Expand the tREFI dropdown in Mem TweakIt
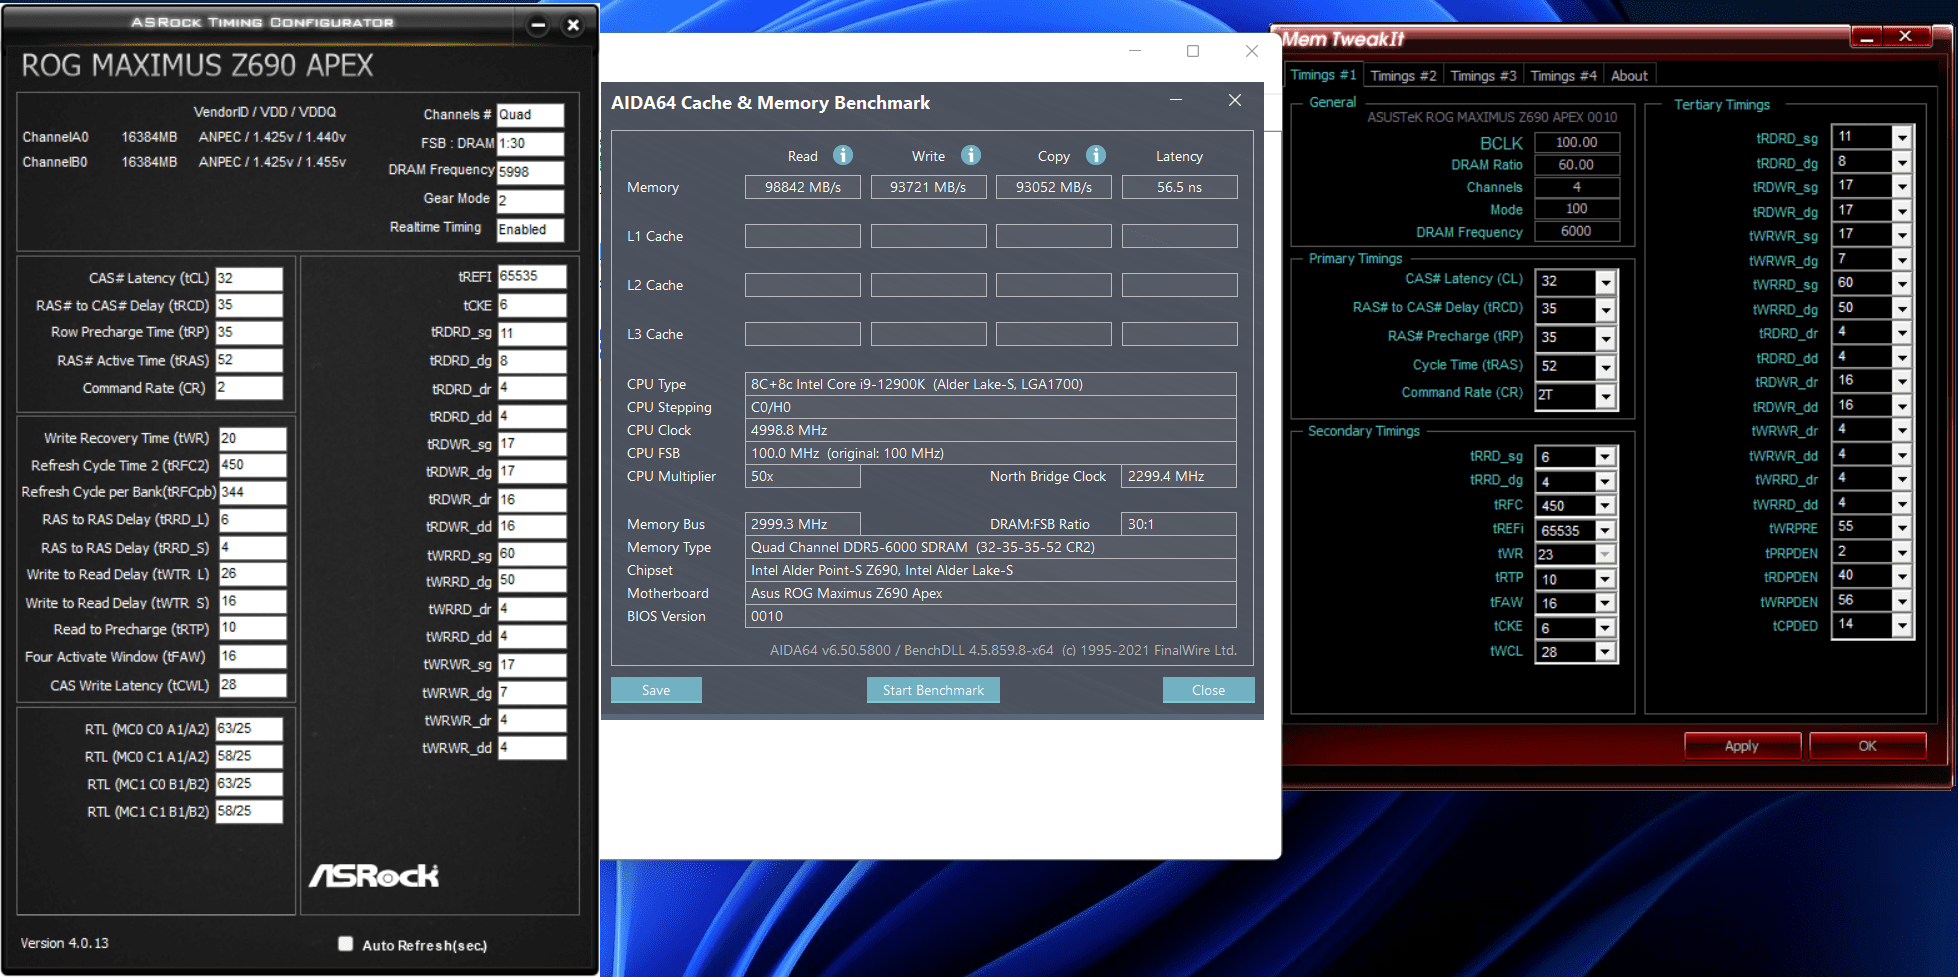This screenshot has width=1958, height=977. point(1605,531)
